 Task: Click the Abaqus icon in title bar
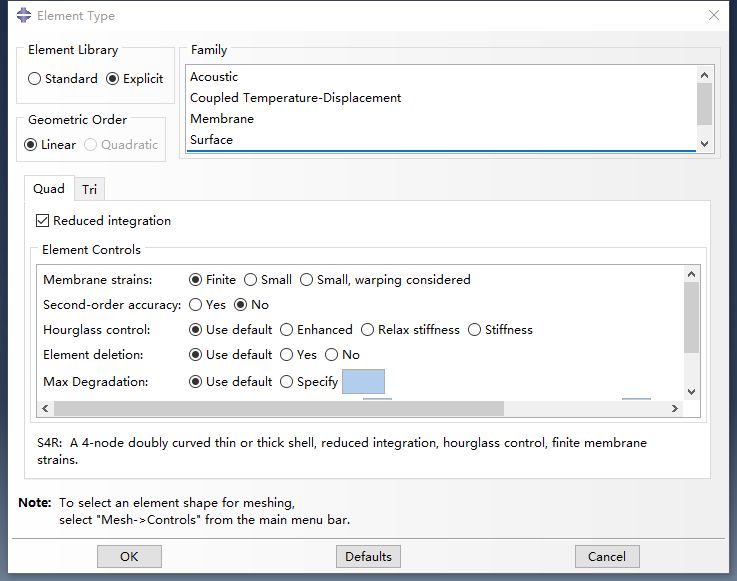(x=24, y=16)
